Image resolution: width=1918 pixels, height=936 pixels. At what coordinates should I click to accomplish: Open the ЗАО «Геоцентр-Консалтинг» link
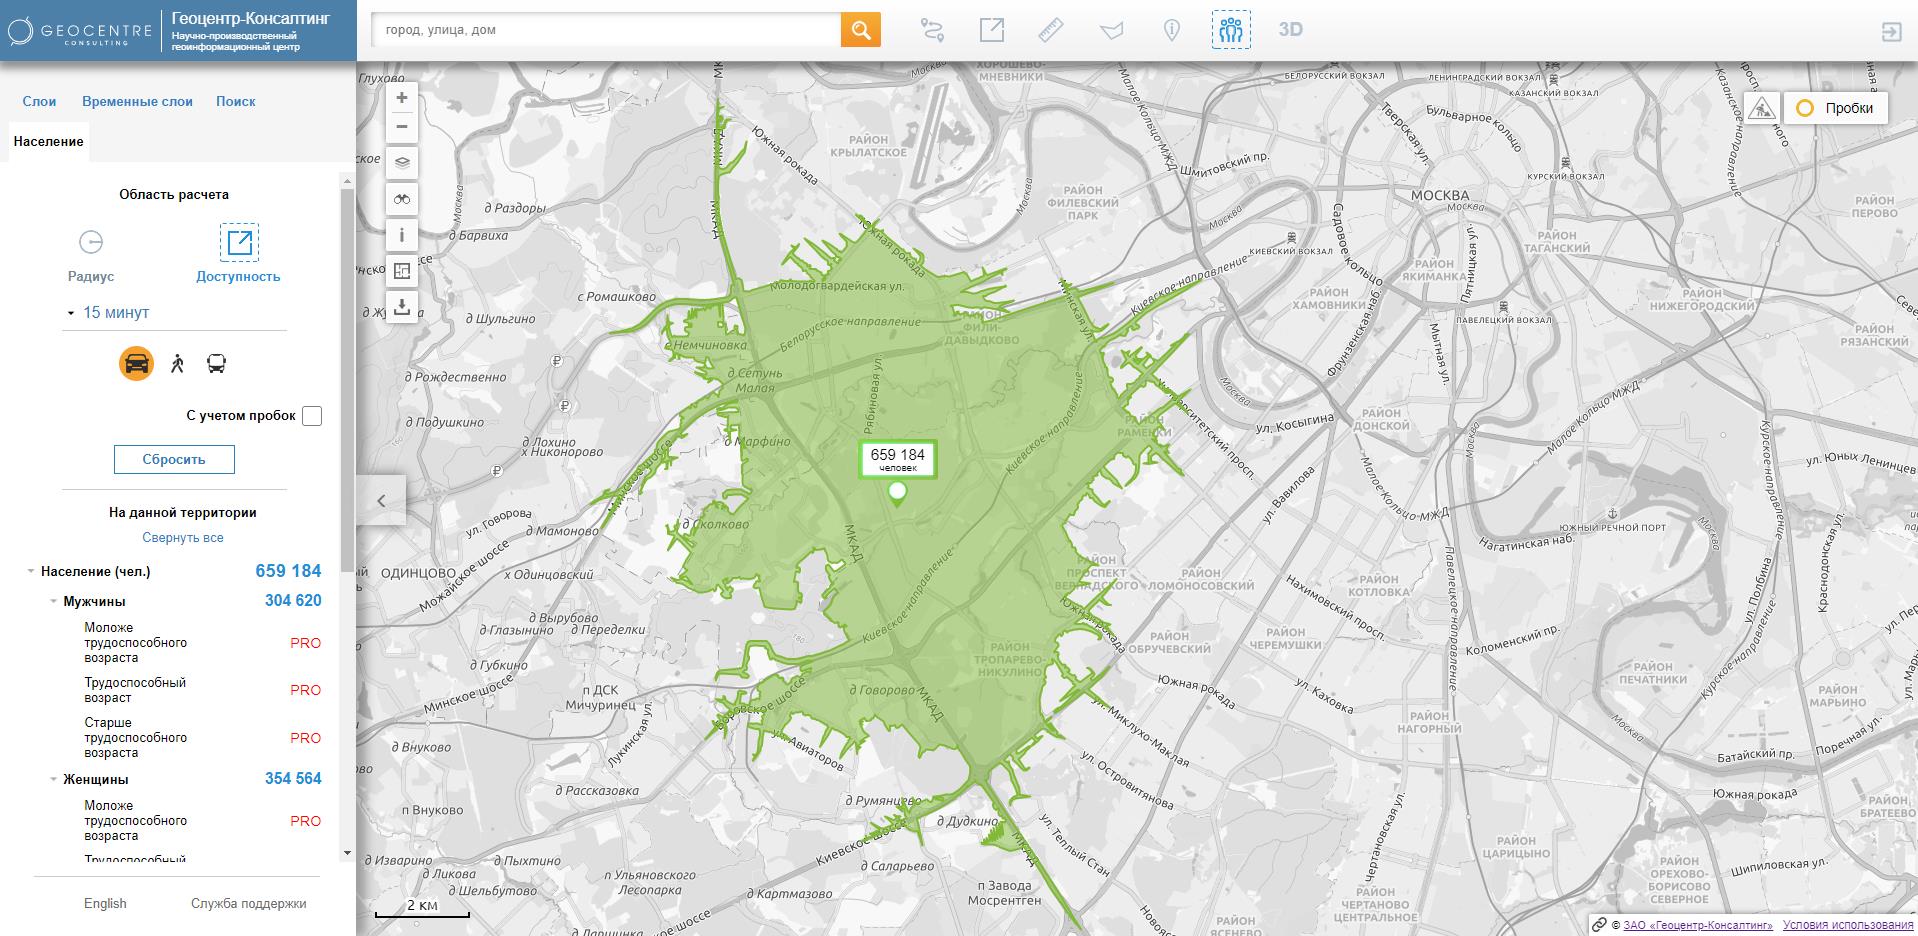coord(1698,925)
